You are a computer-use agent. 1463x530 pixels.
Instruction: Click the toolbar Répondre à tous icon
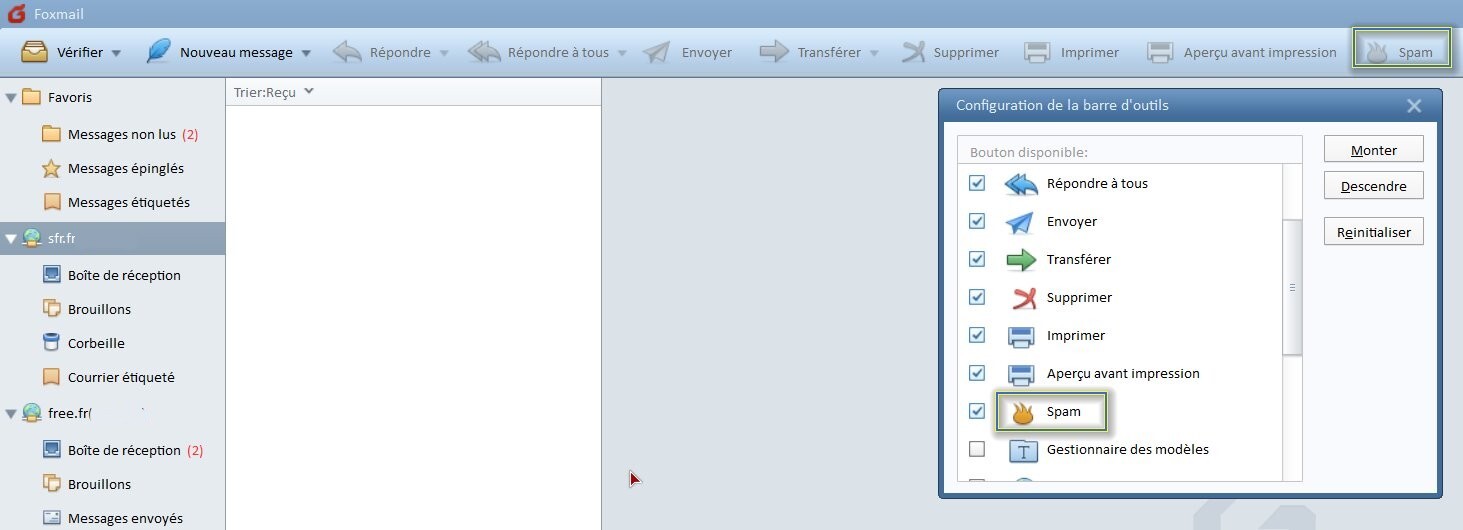click(x=484, y=52)
